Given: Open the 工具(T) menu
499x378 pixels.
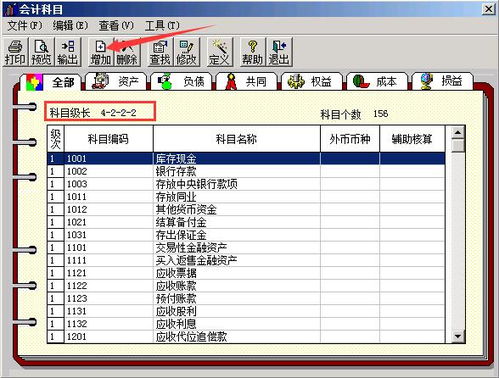Looking at the screenshot, I should point(162,25).
